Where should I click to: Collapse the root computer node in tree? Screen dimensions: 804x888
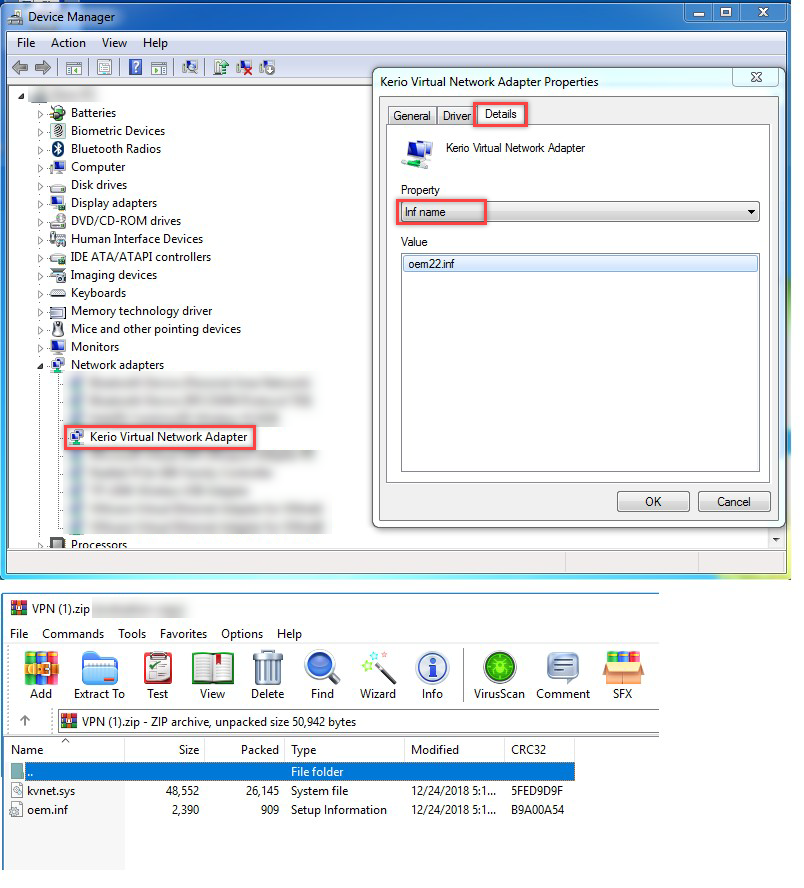pyautogui.click(x=21, y=96)
